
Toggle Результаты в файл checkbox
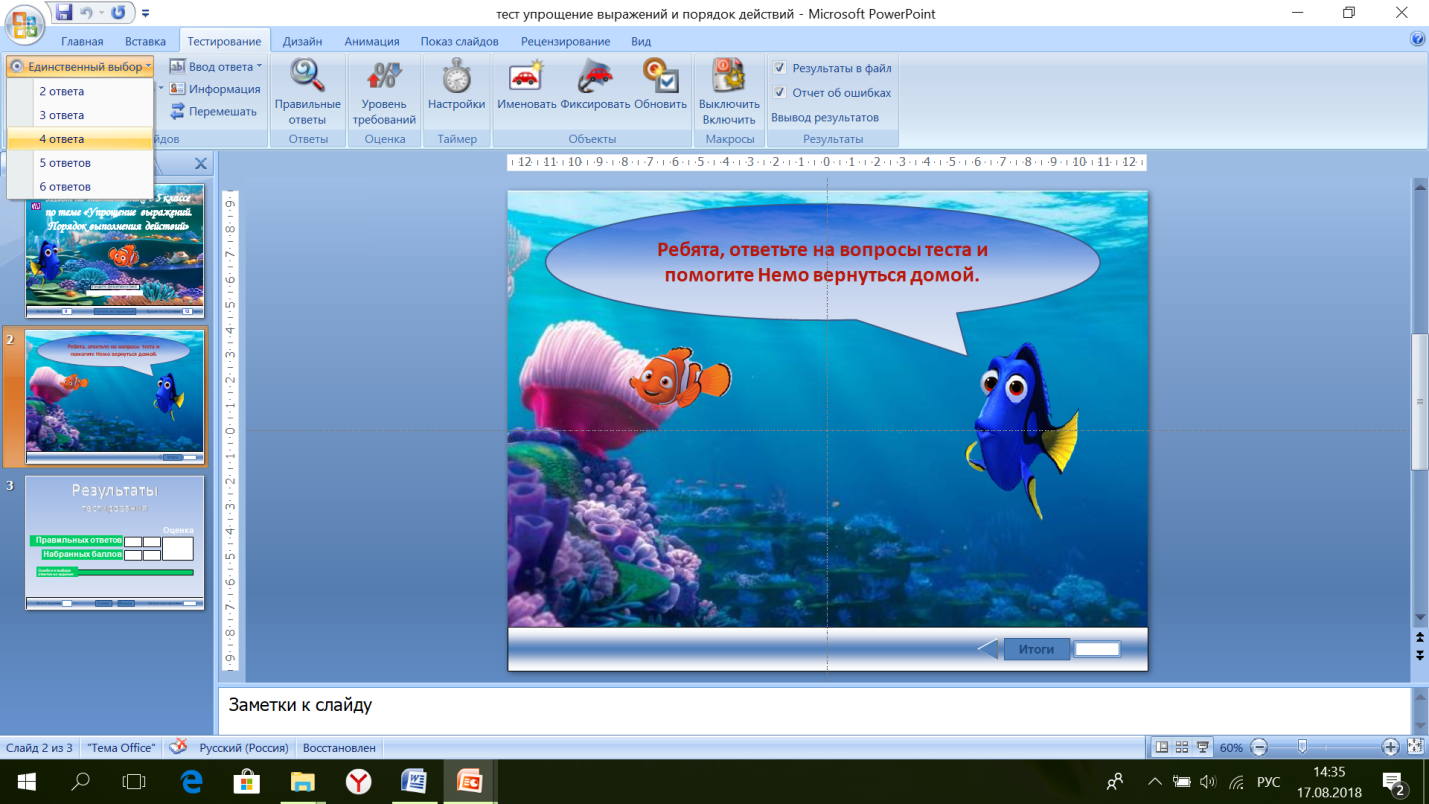click(780, 68)
